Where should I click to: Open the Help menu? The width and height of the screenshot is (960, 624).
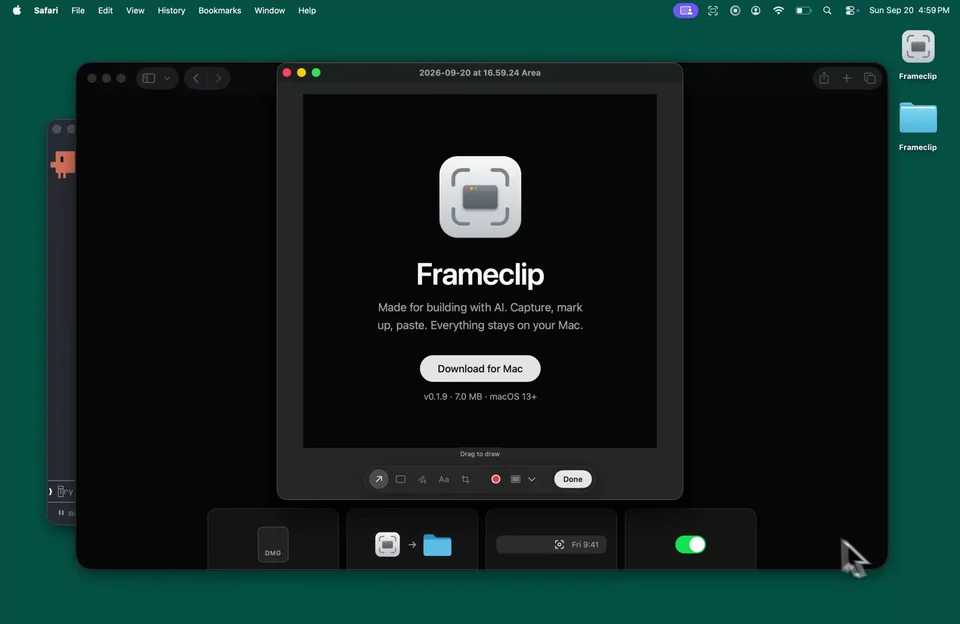pos(307,10)
